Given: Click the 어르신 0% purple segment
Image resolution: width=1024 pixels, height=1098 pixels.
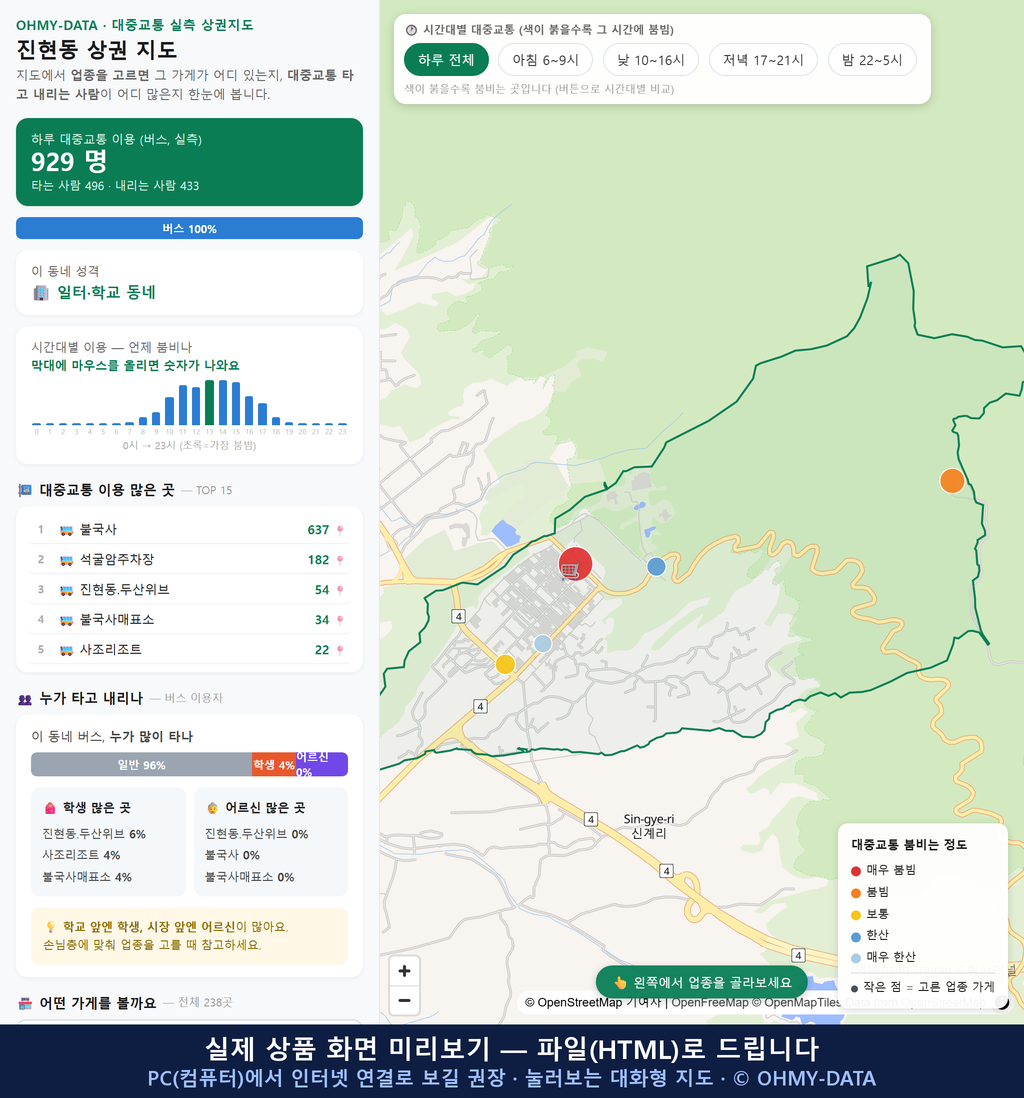Looking at the screenshot, I should [x=322, y=765].
